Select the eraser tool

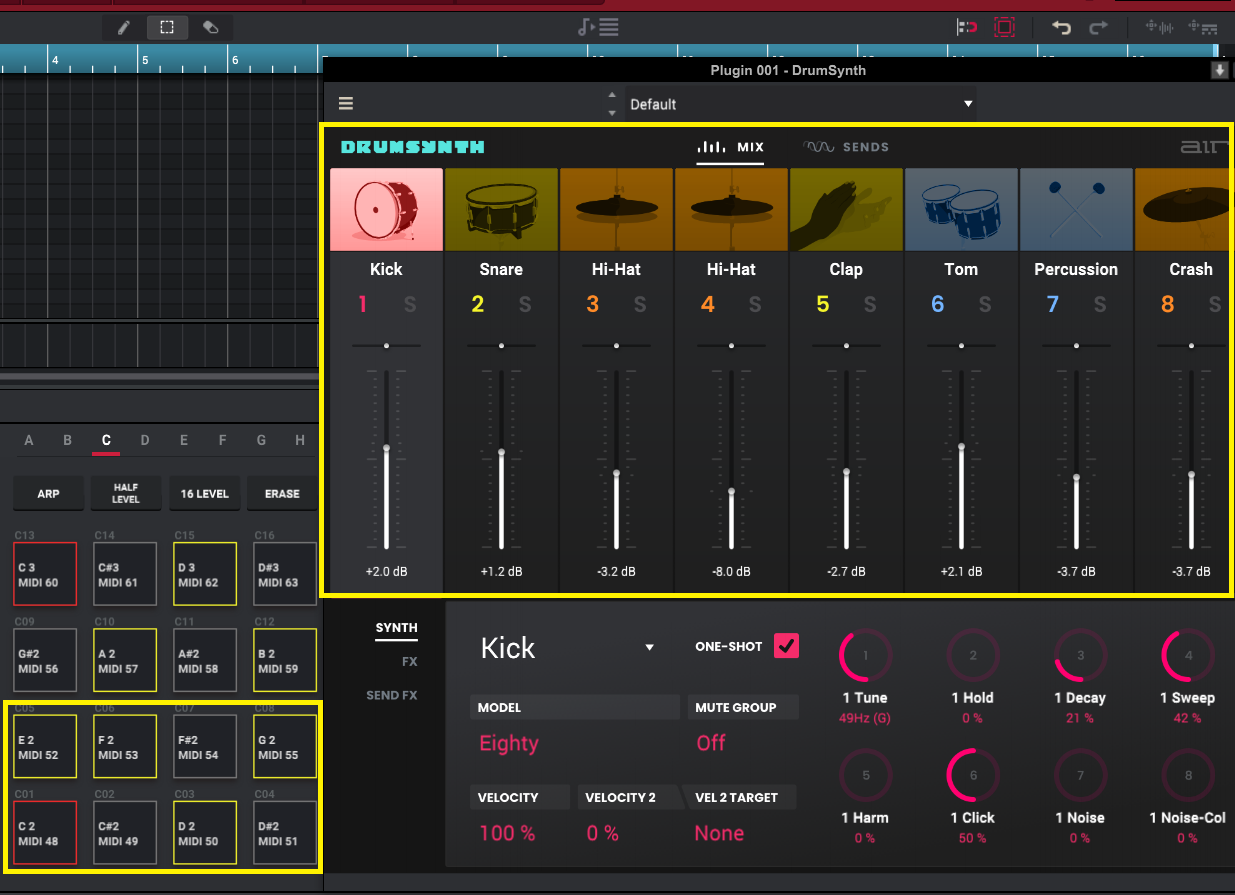(210, 28)
